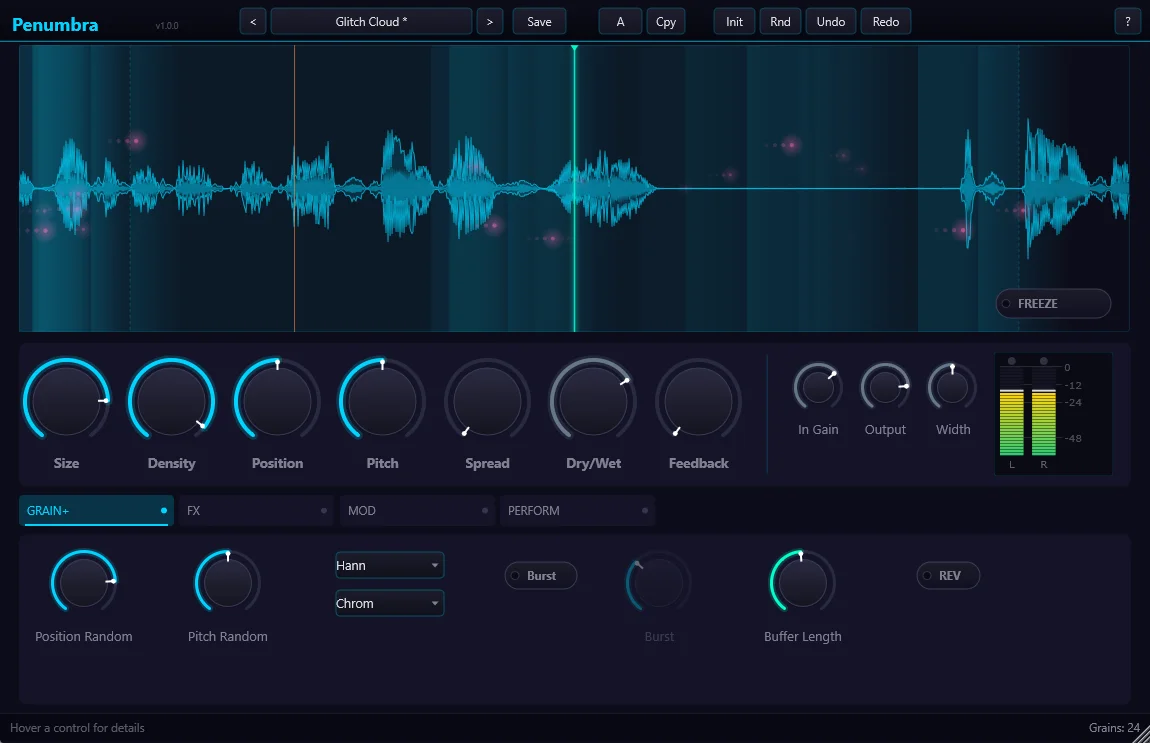Open the Hann window shape dropdown
The height and width of the screenshot is (743, 1150).
click(389, 566)
